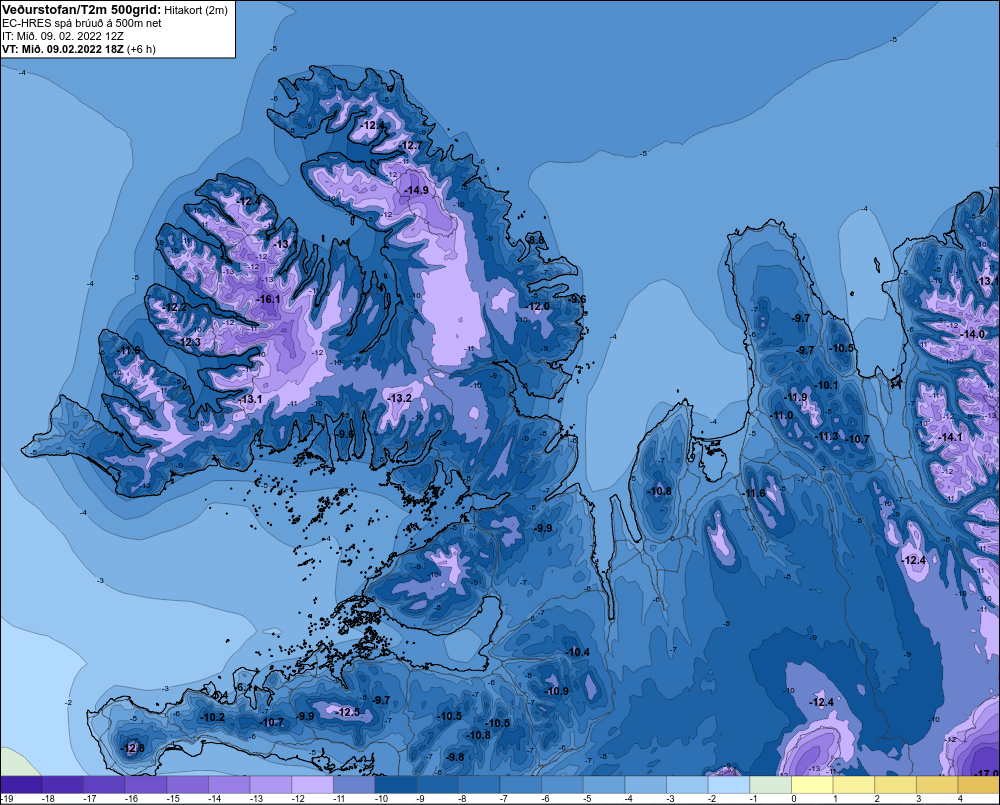Select legend swatch between -7 and -6
This screenshot has height=805, width=1000.
tap(521, 785)
